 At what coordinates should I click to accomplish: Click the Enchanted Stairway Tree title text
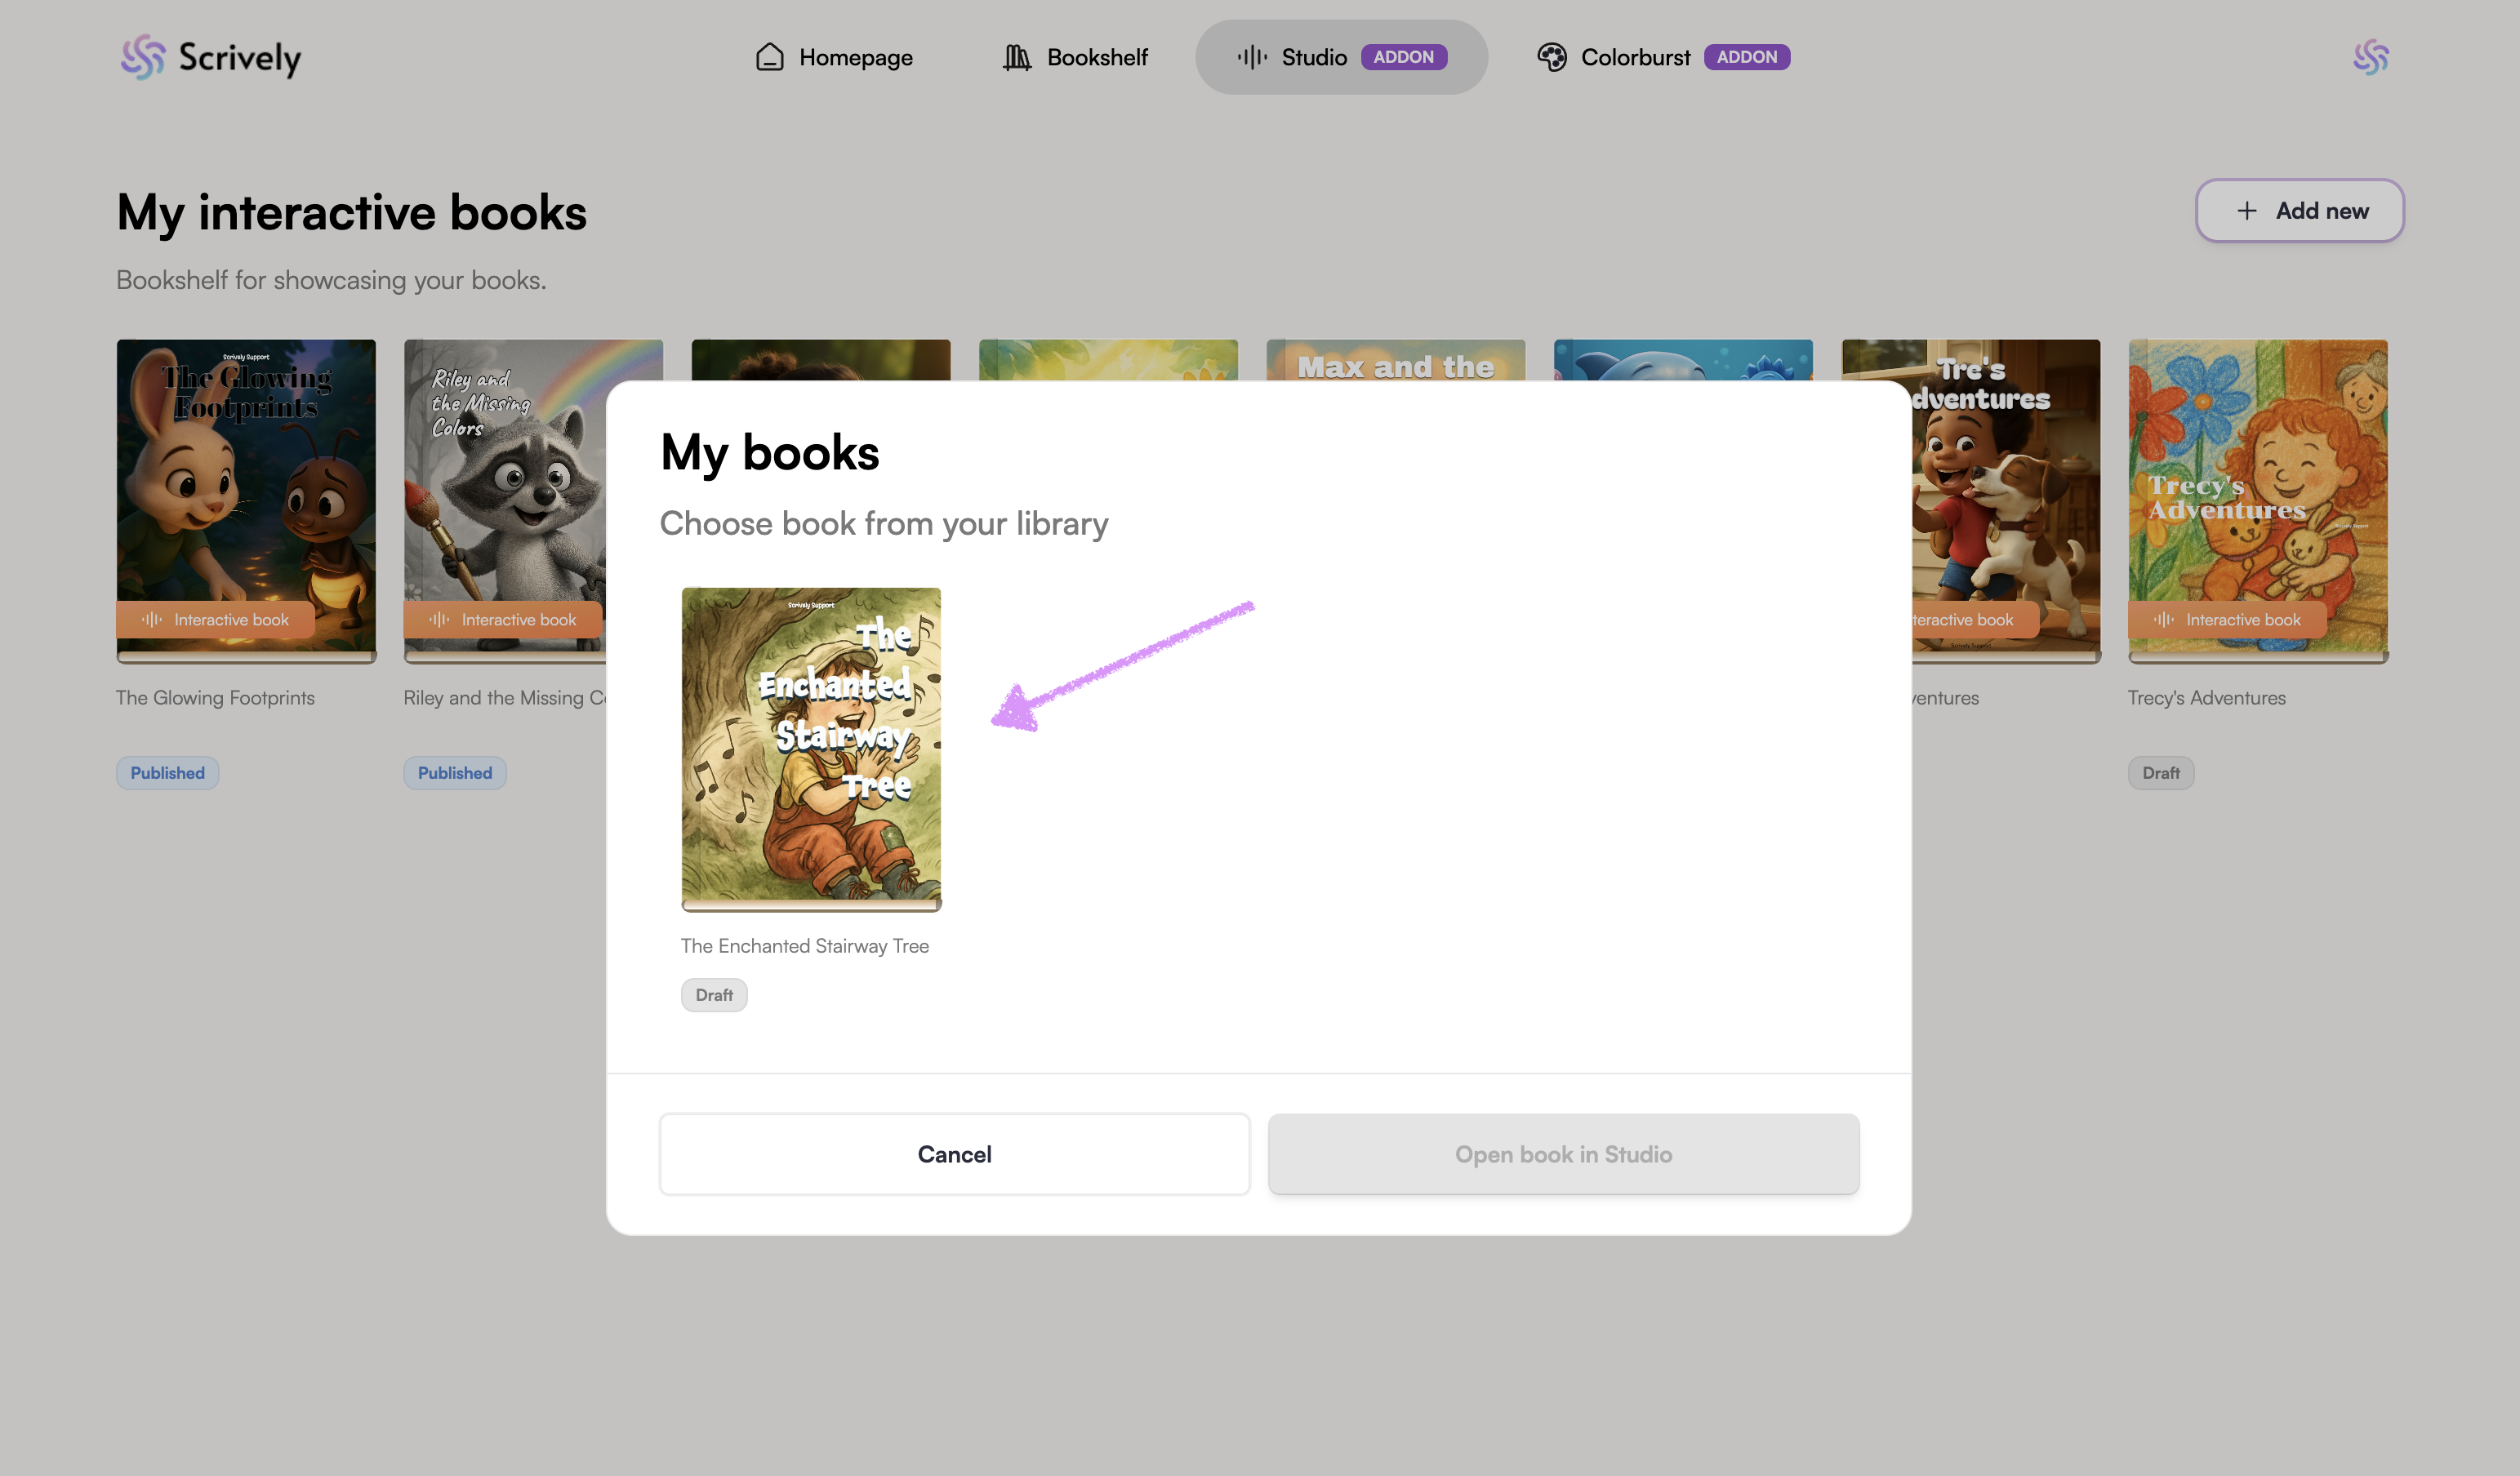coord(805,946)
